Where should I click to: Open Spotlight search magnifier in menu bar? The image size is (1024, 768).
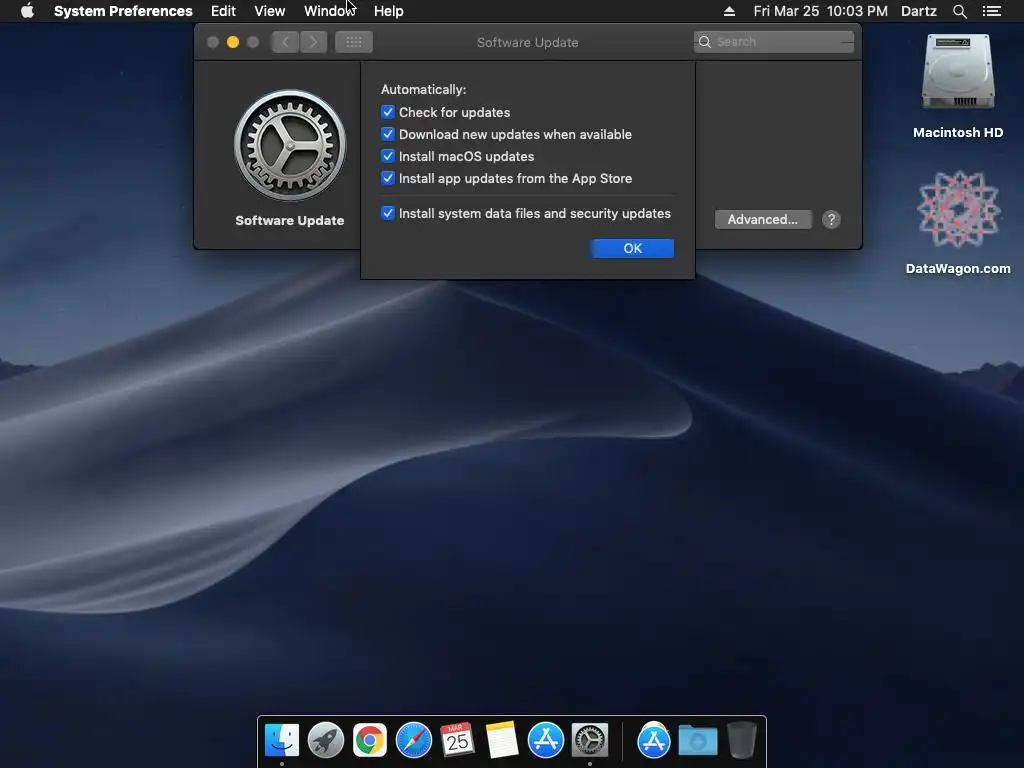pos(959,11)
